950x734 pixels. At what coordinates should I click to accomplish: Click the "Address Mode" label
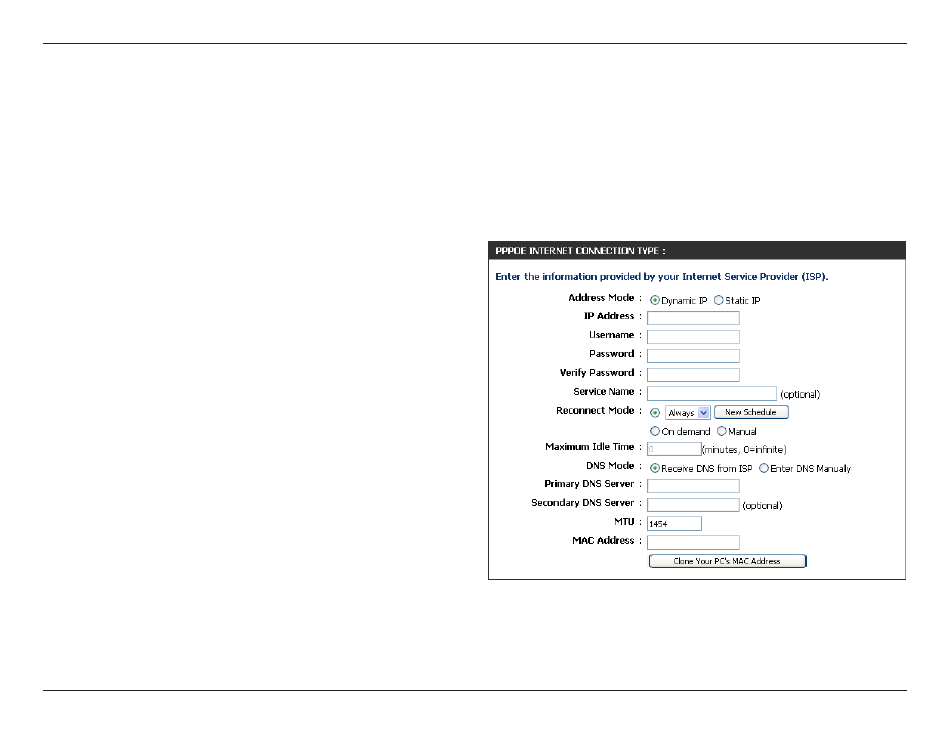(x=601, y=298)
